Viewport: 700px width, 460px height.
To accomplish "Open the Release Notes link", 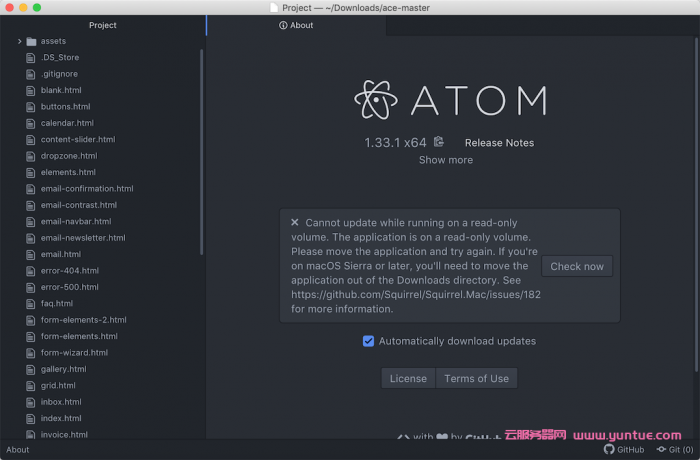I will (x=499, y=143).
